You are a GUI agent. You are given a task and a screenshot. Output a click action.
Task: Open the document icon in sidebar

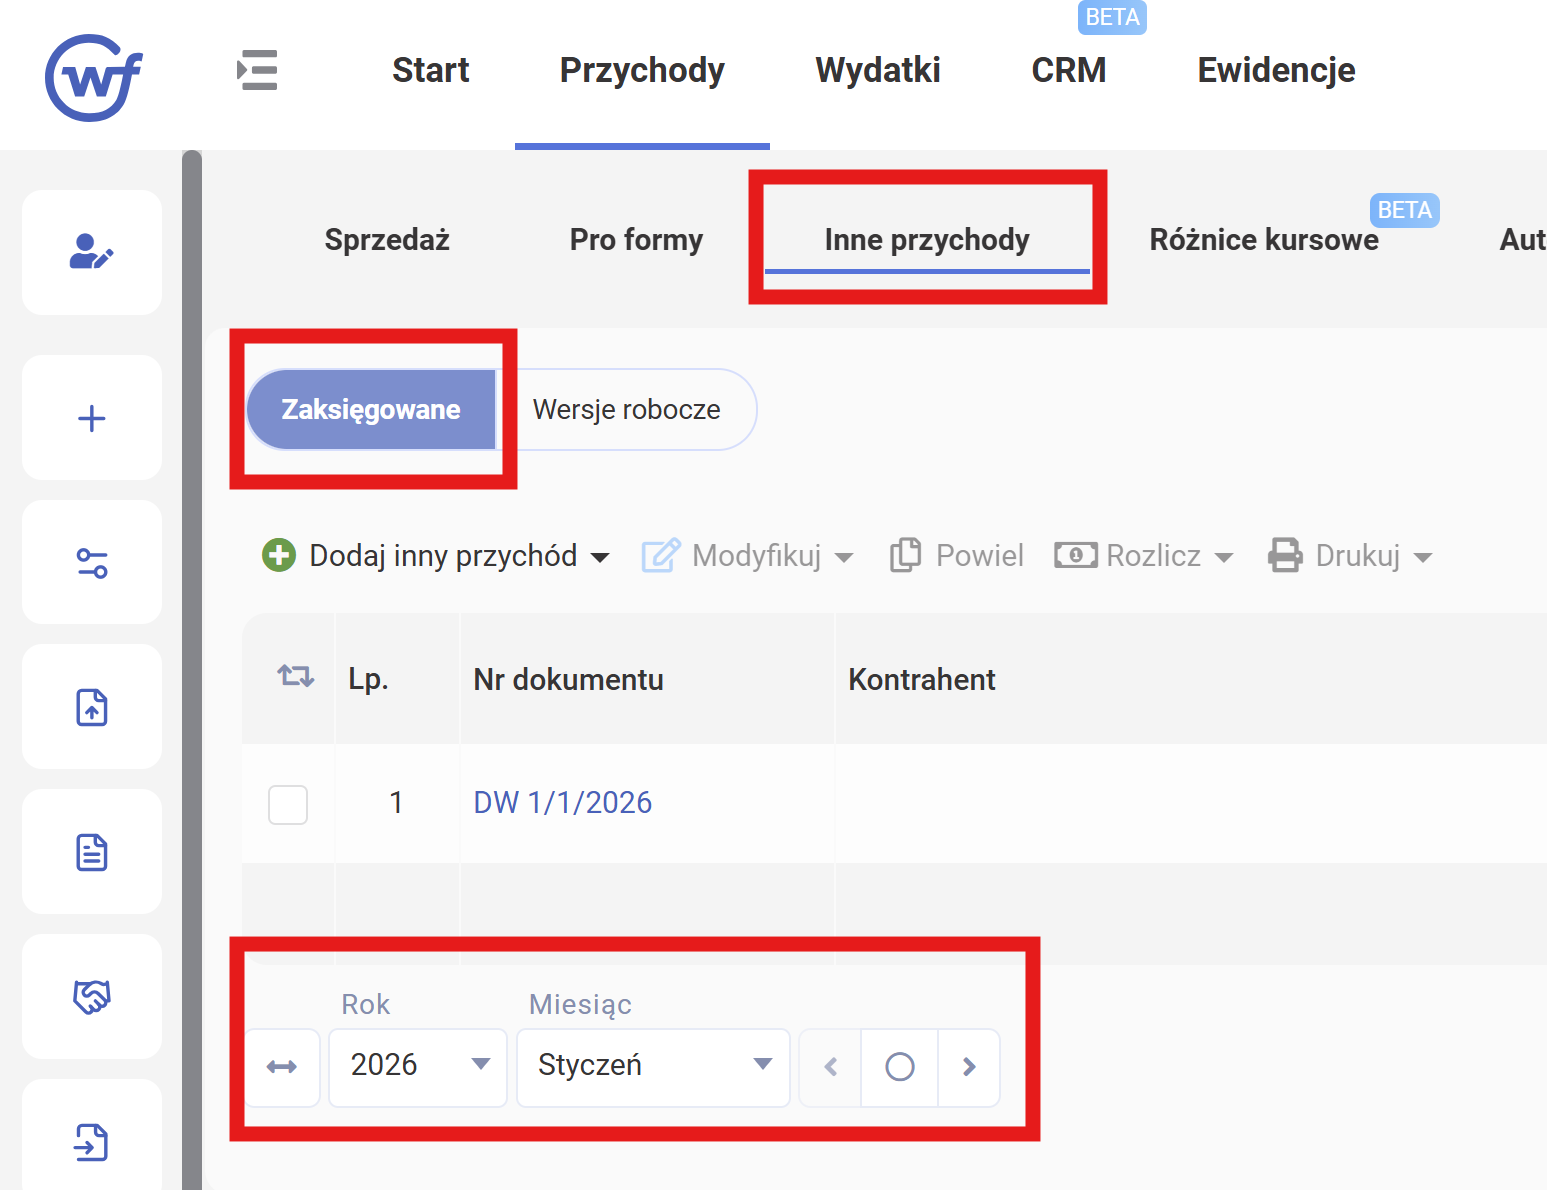(91, 852)
